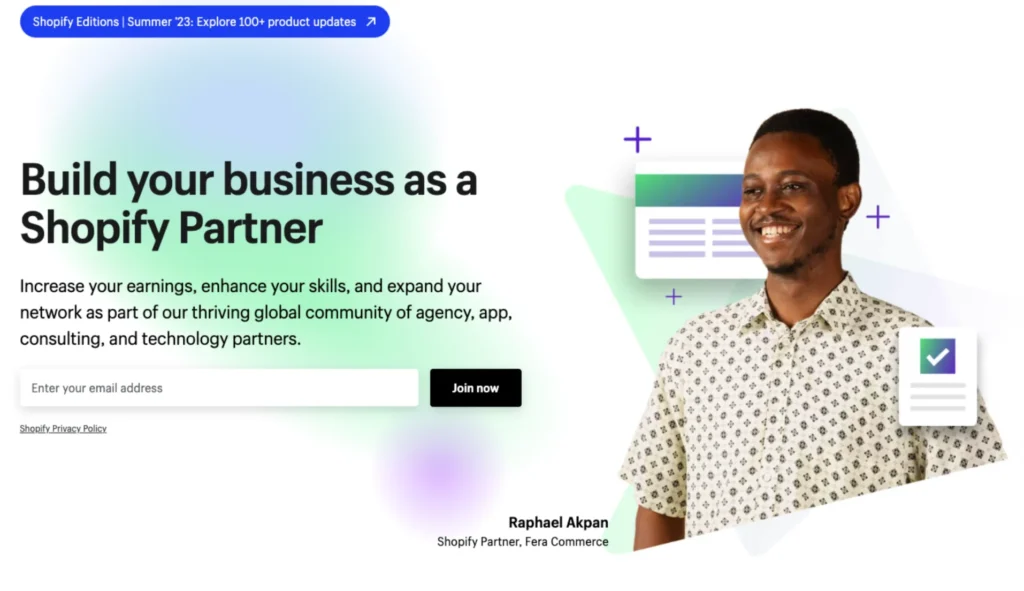
Task: Click the Build your business headline
Action: (x=249, y=204)
